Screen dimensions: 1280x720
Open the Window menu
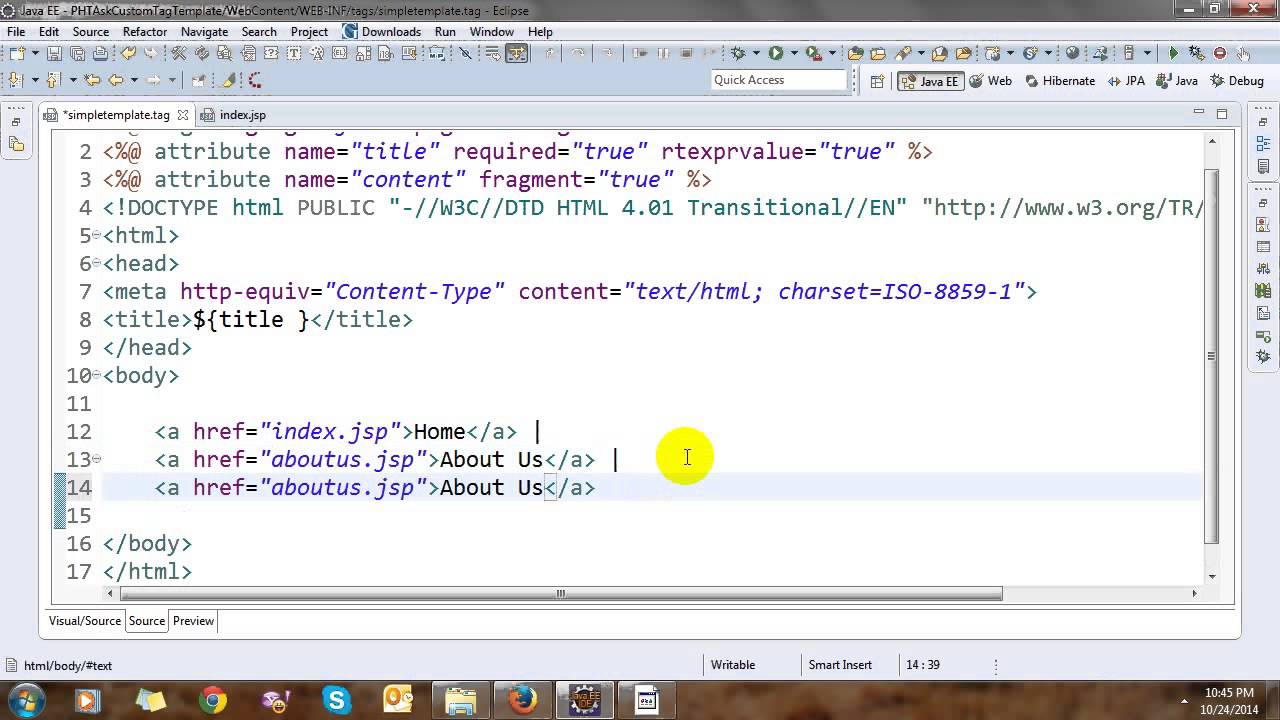(x=492, y=31)
